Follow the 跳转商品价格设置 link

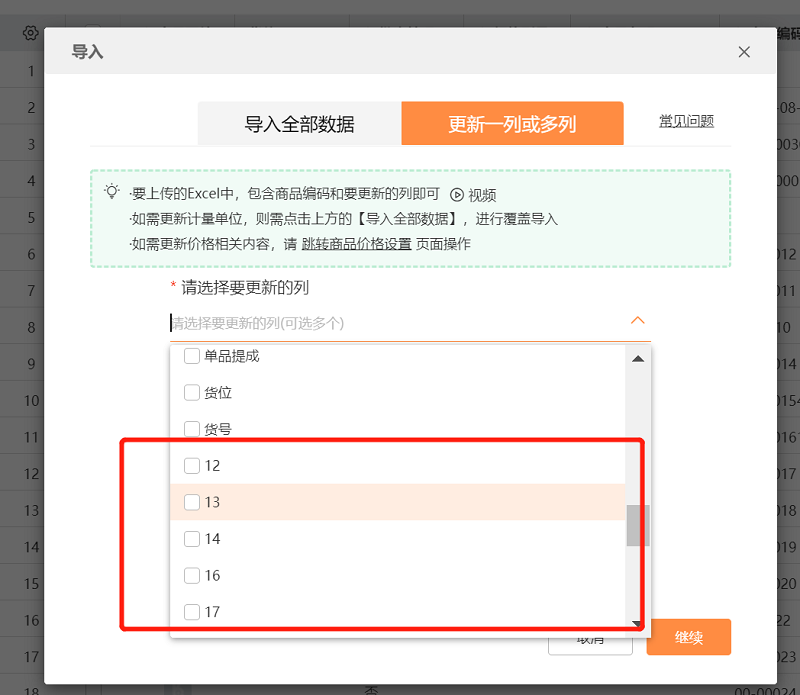point(357,244)
